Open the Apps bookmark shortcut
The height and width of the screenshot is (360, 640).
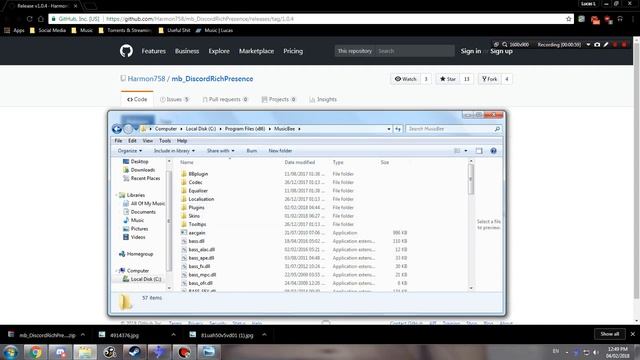[14, 30]
